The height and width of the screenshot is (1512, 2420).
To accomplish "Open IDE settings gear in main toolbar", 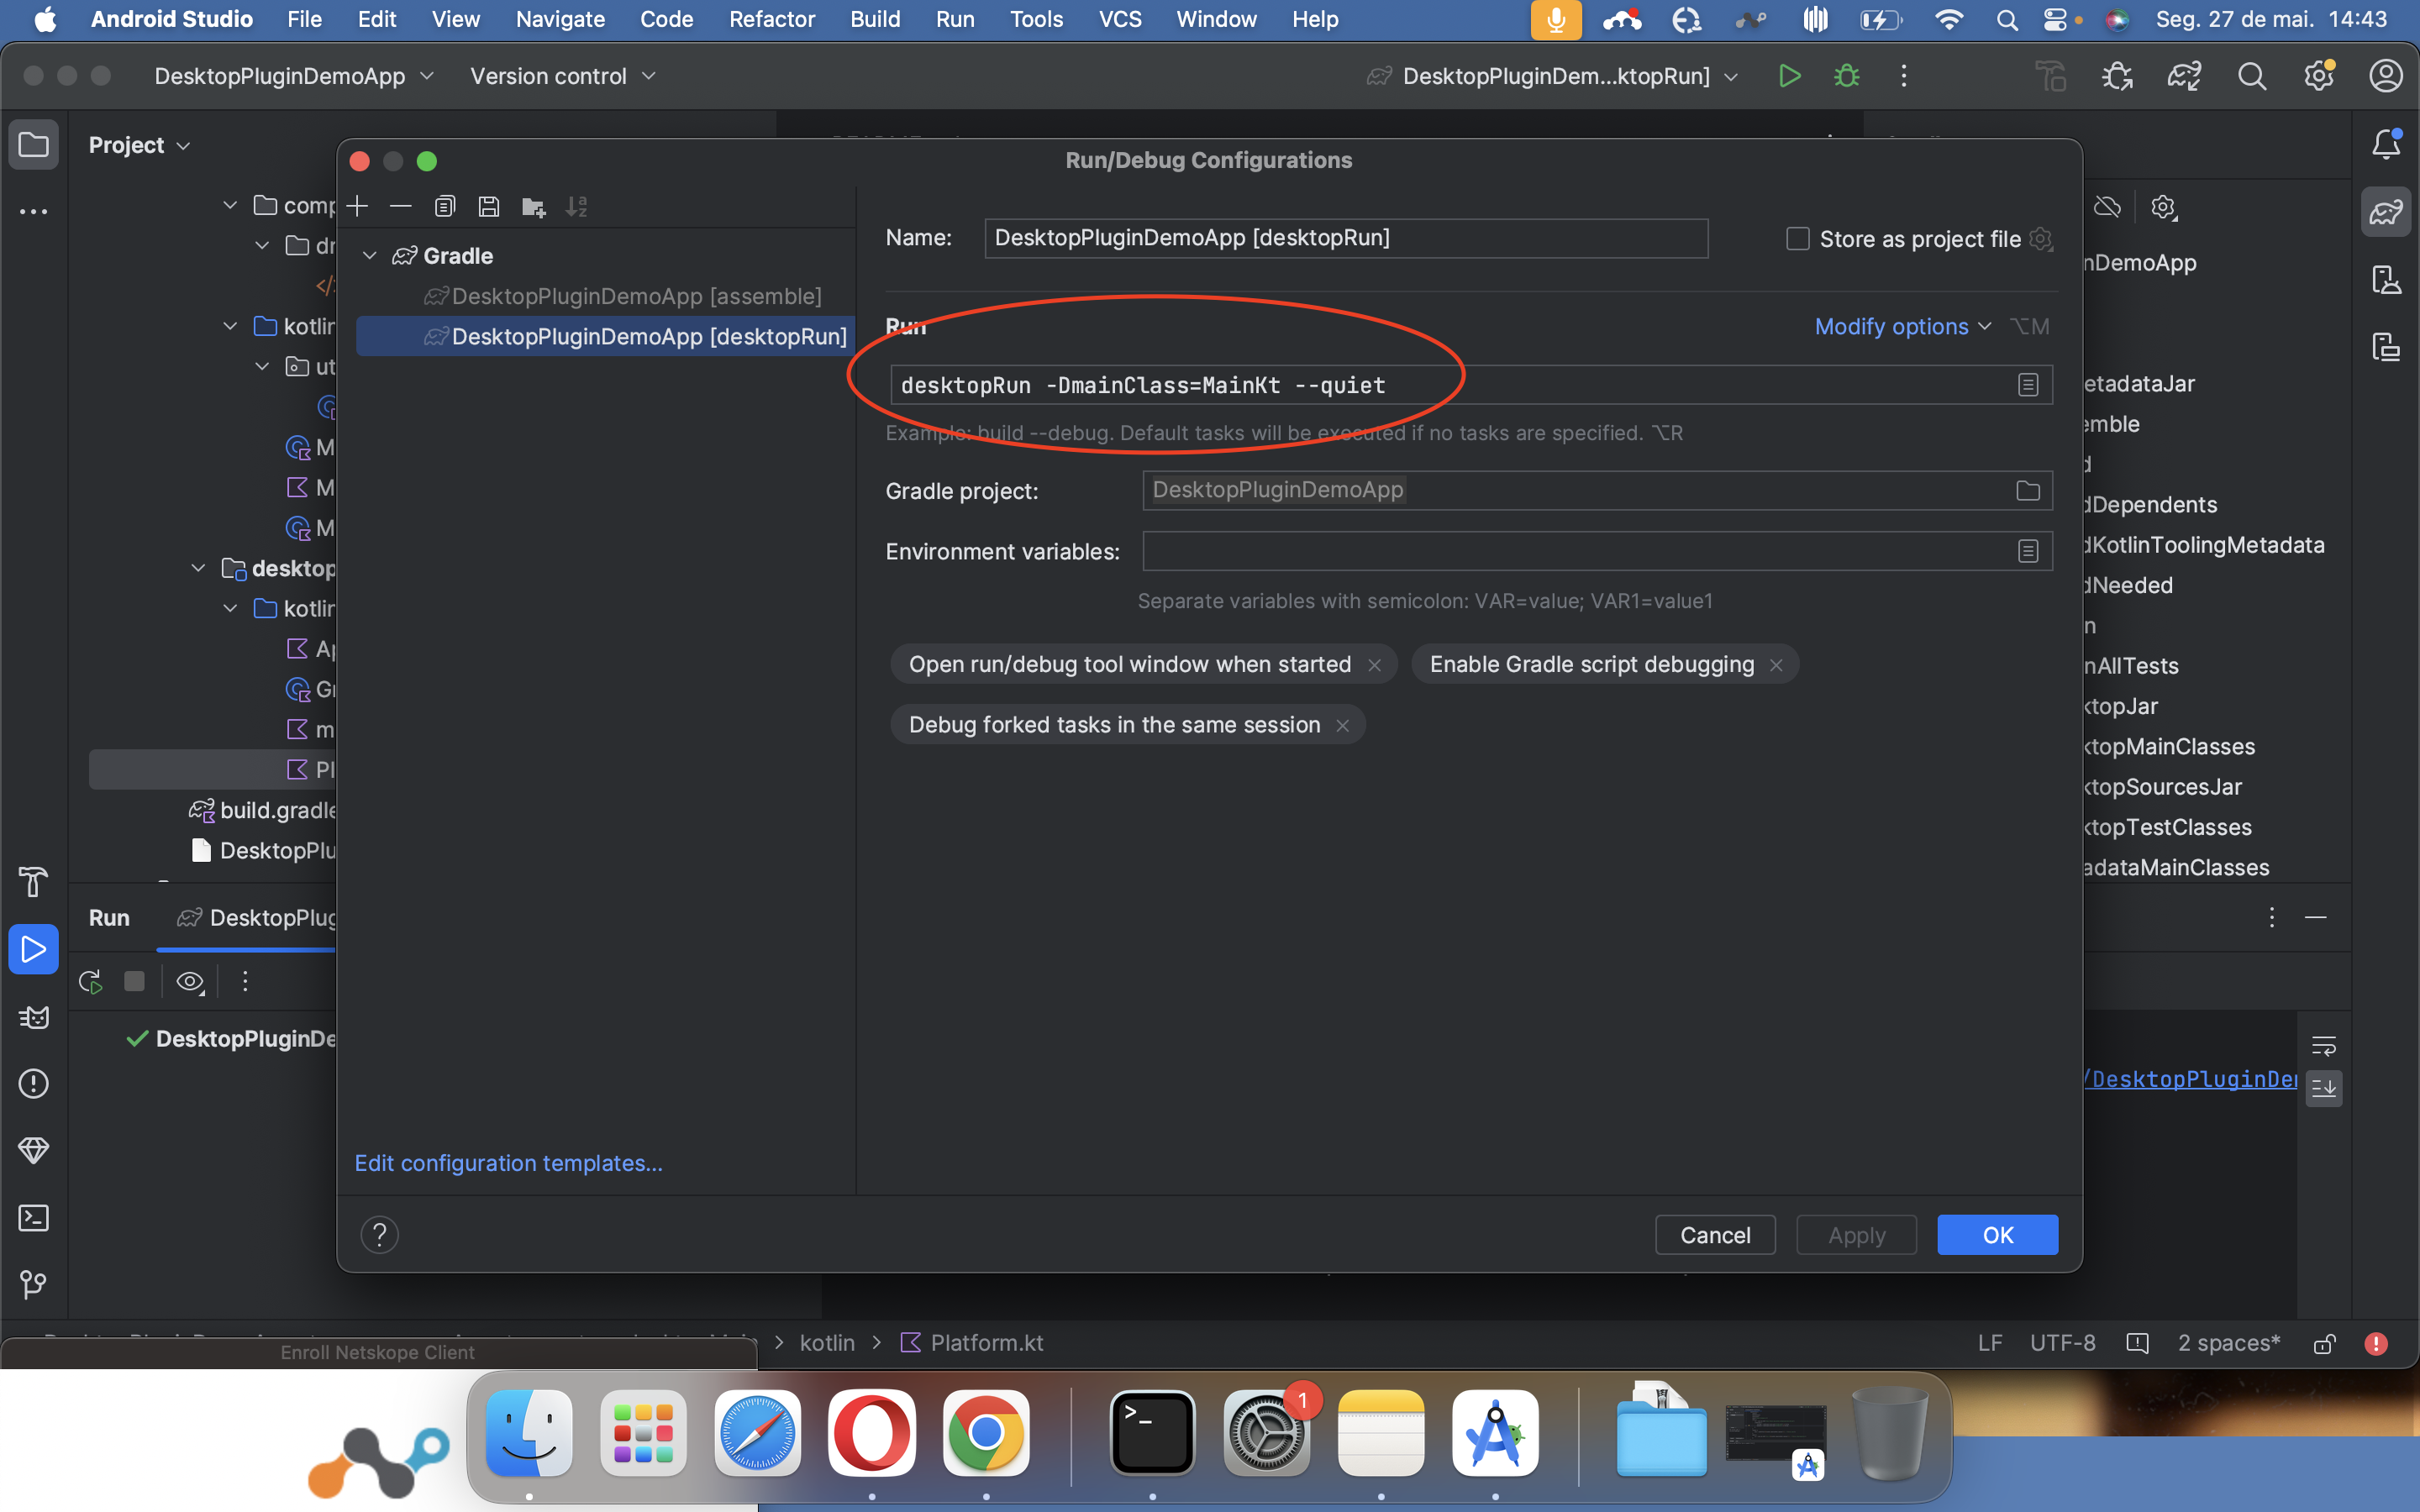I will [2319, 76].
